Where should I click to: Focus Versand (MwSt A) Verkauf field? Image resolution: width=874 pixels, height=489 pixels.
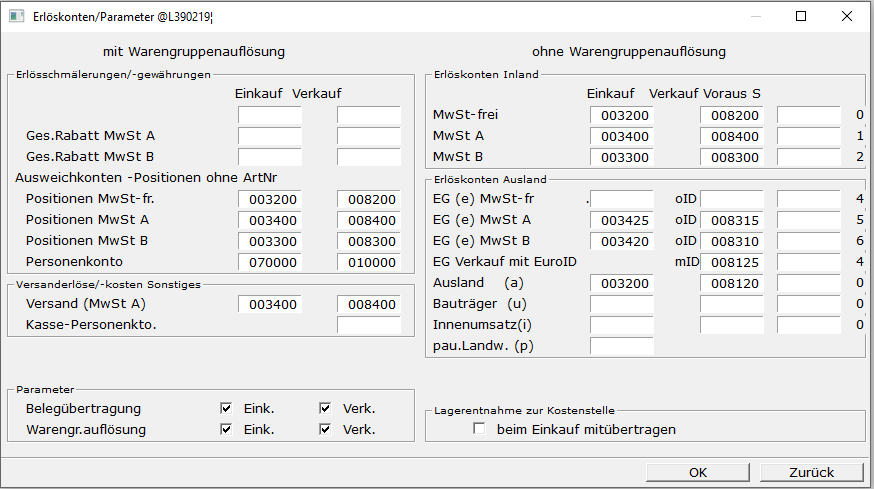coord(368,304)
